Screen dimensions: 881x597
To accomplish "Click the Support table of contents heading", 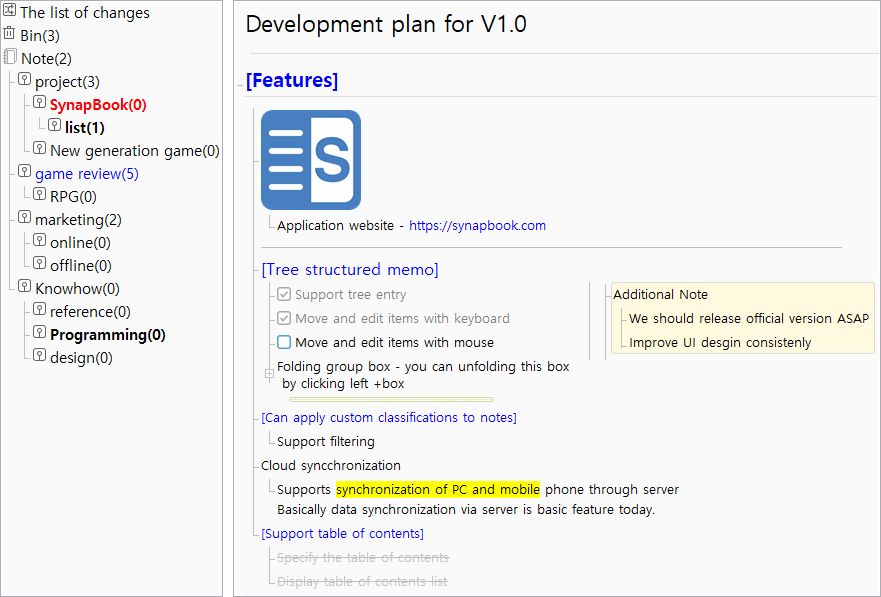I will click(342, 534).
